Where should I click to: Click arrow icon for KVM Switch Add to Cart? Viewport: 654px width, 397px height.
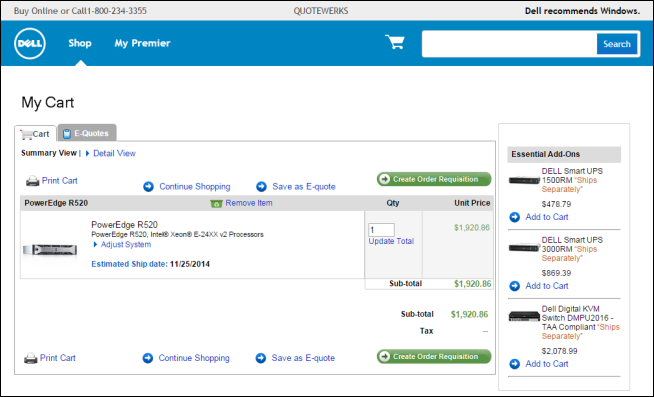click(x=515, y=364)
